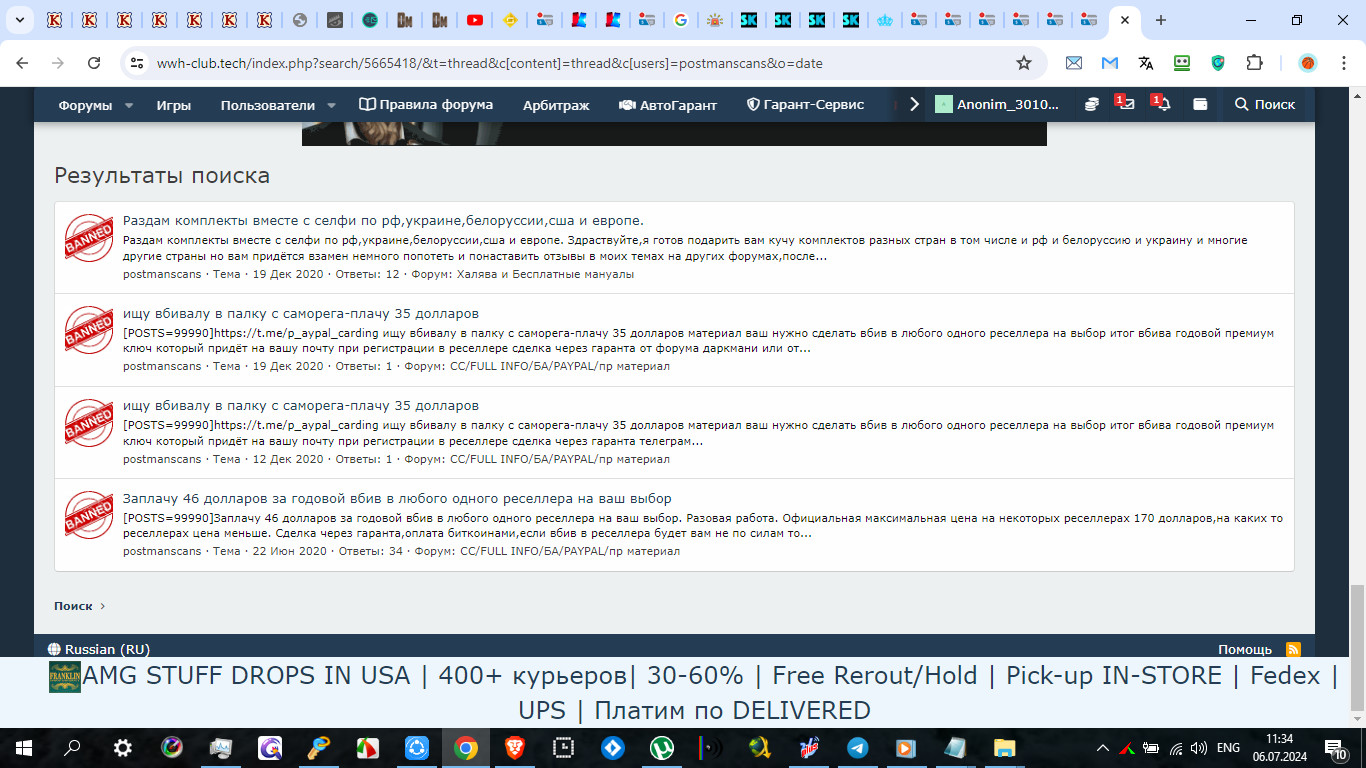1366x768 pixels.
Task: Click the green robot extension icon
Action: 1182,63
